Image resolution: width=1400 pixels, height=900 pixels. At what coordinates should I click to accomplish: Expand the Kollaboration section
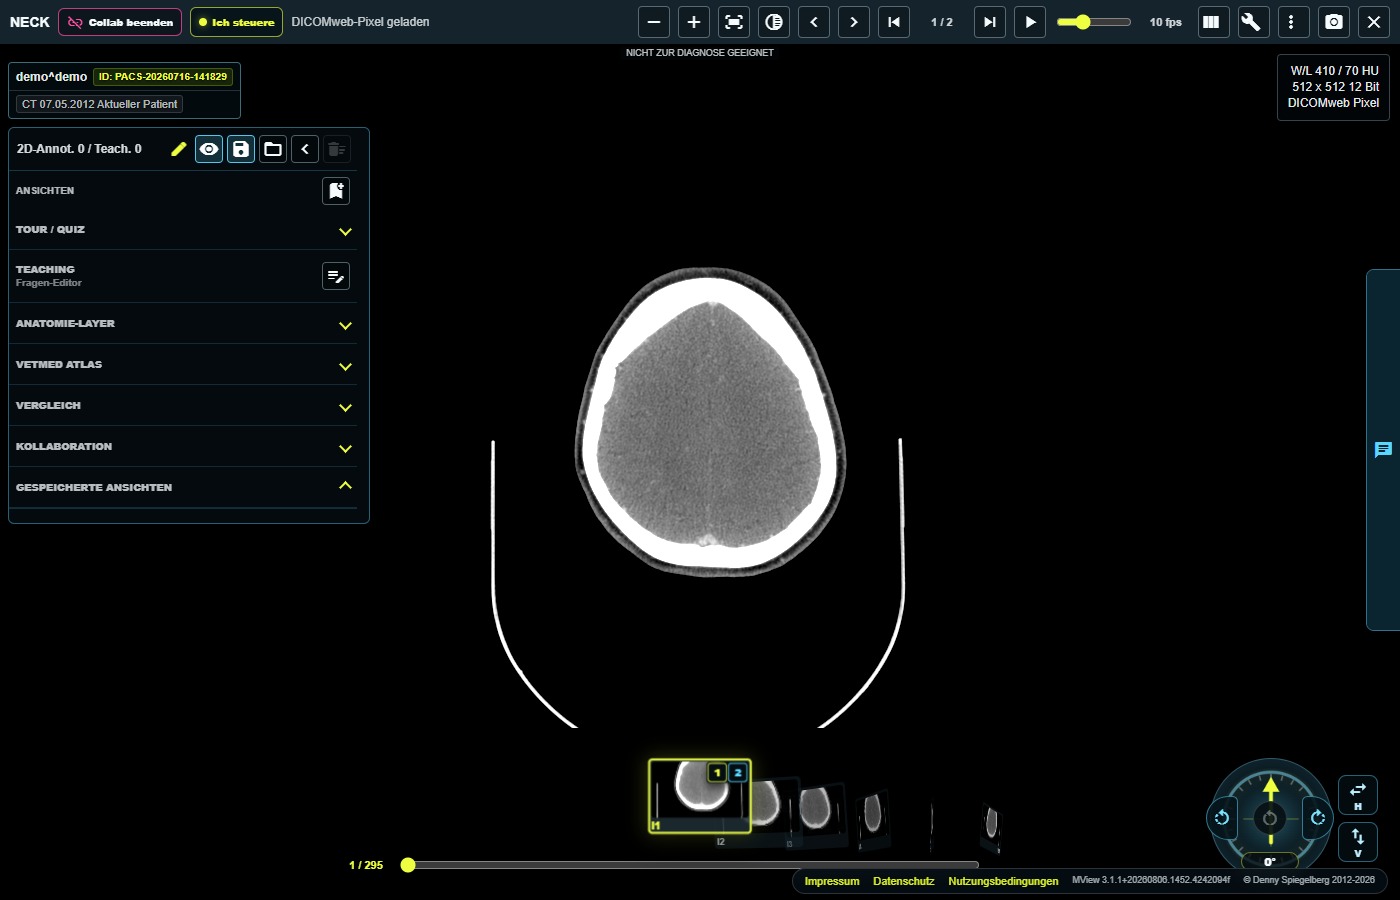pos(185,447)
